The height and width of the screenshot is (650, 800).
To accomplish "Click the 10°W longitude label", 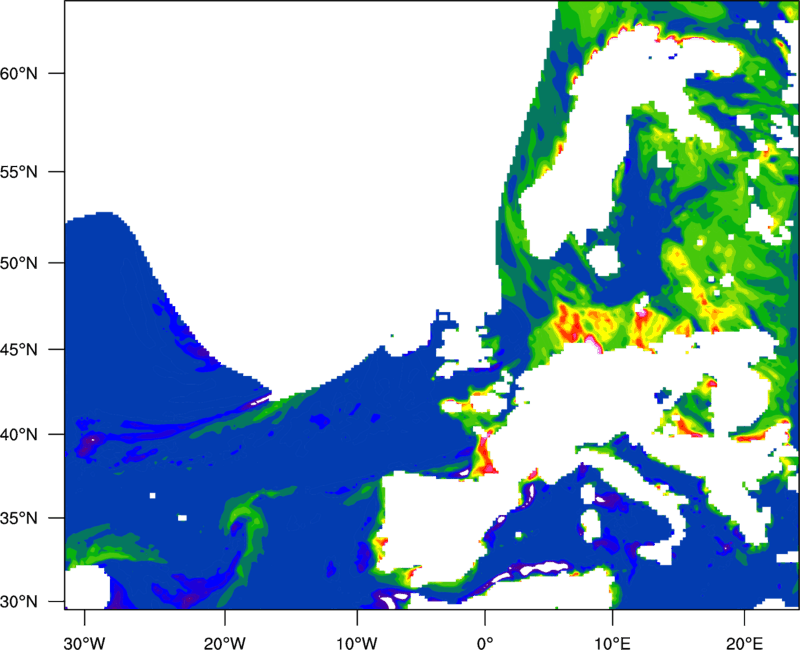I will 357,643.
